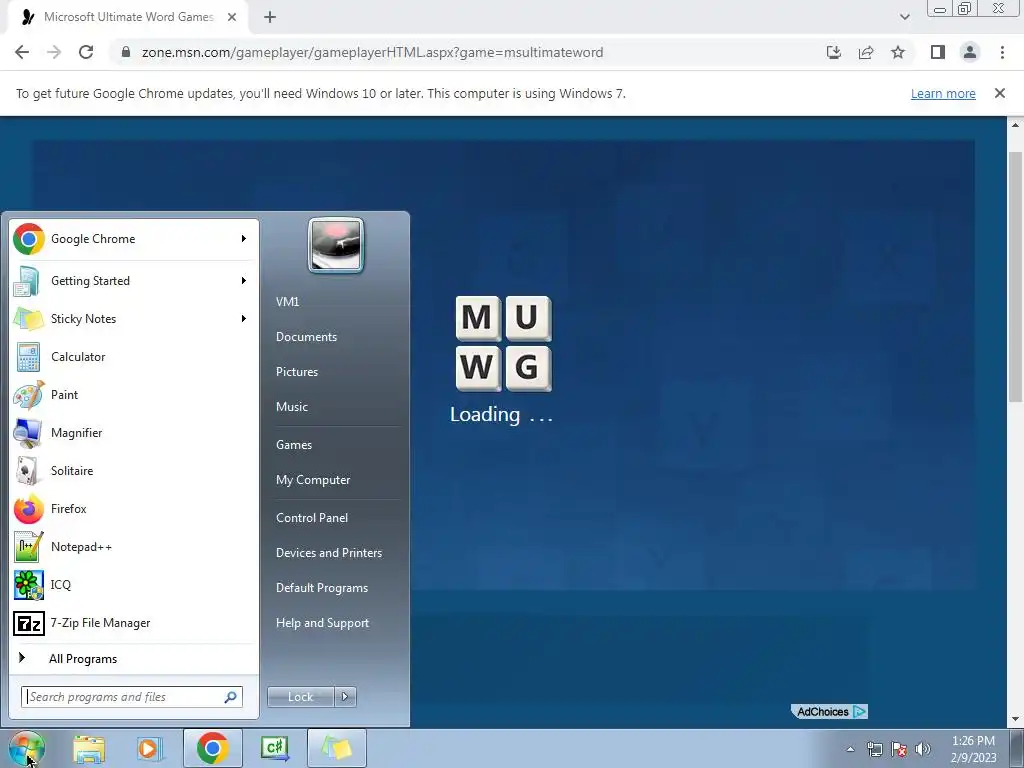Viewport: 1024px width, 768px height.
Task: Launch Paint from Start menu
Action: 134,394
